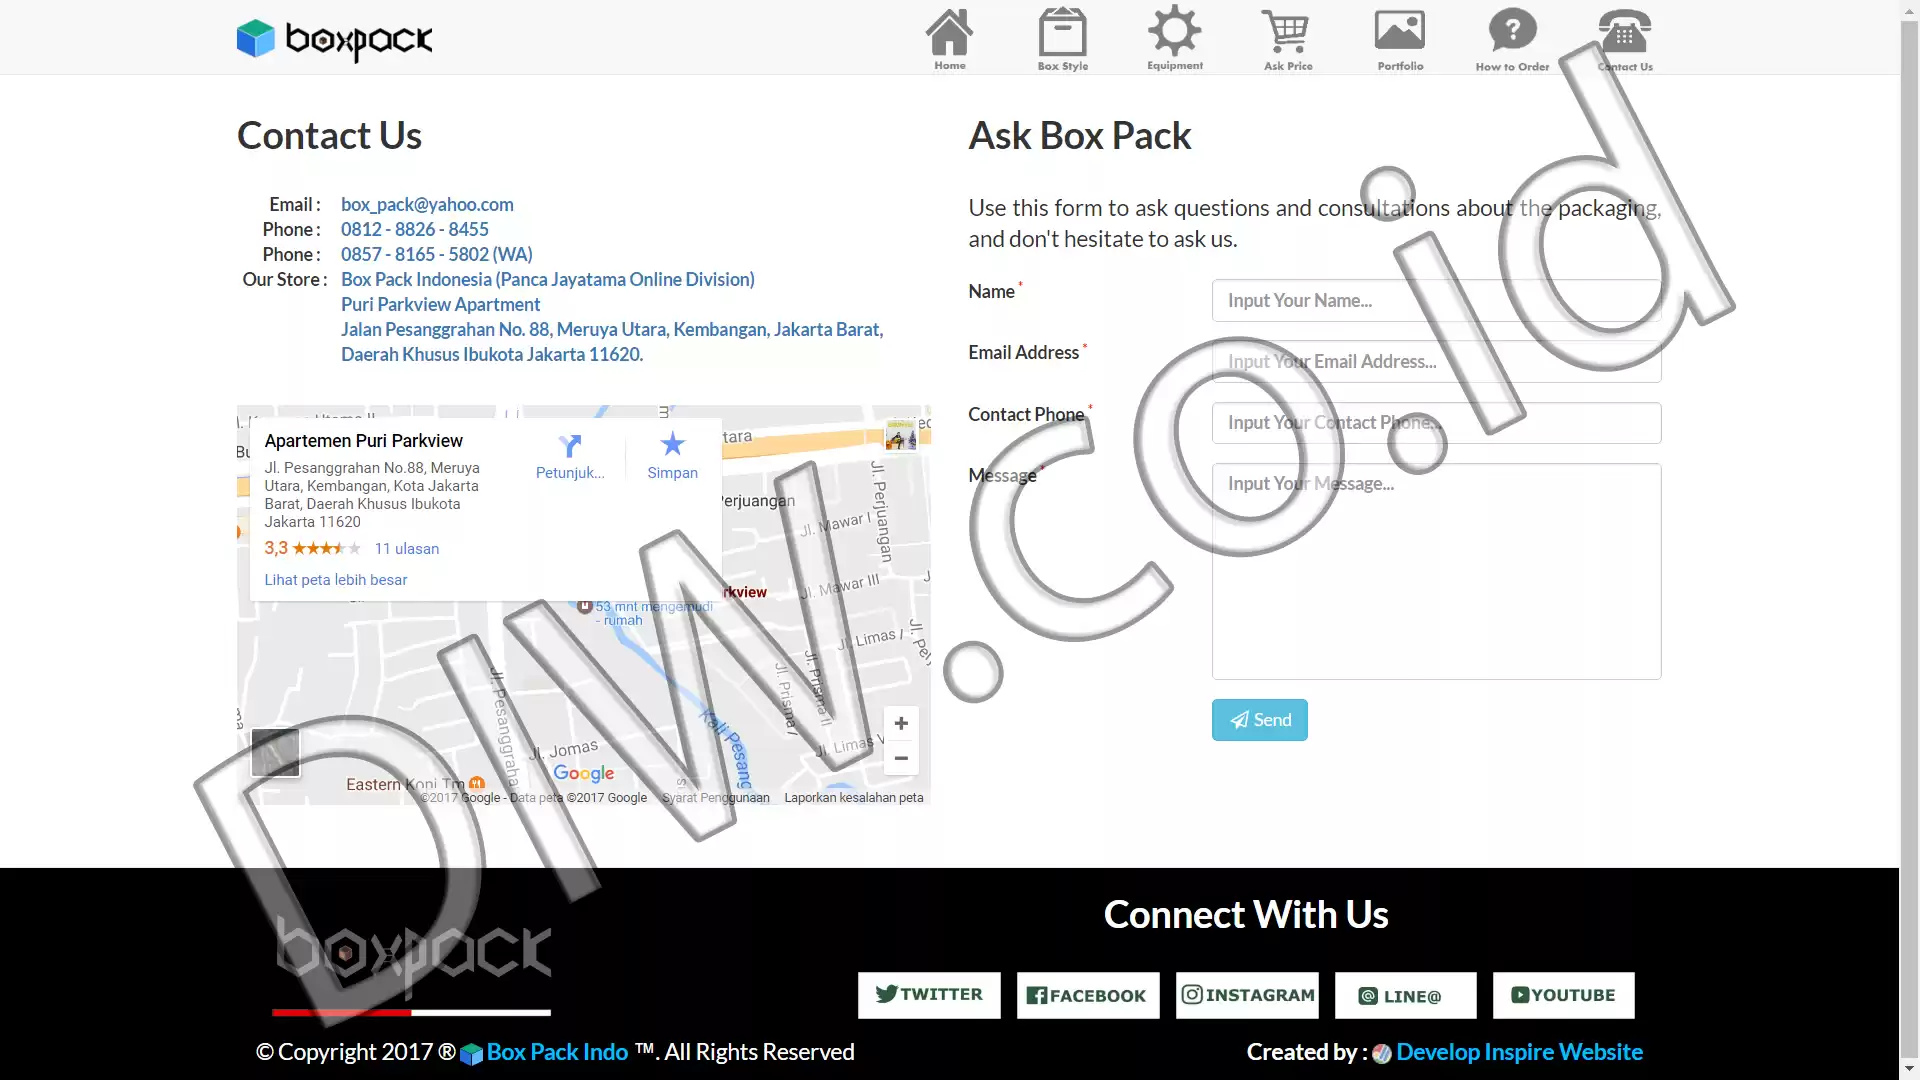Click the Send button
This screenshot has width=1920, height=1080.
pyautogui.click(x=1259, y=720)
